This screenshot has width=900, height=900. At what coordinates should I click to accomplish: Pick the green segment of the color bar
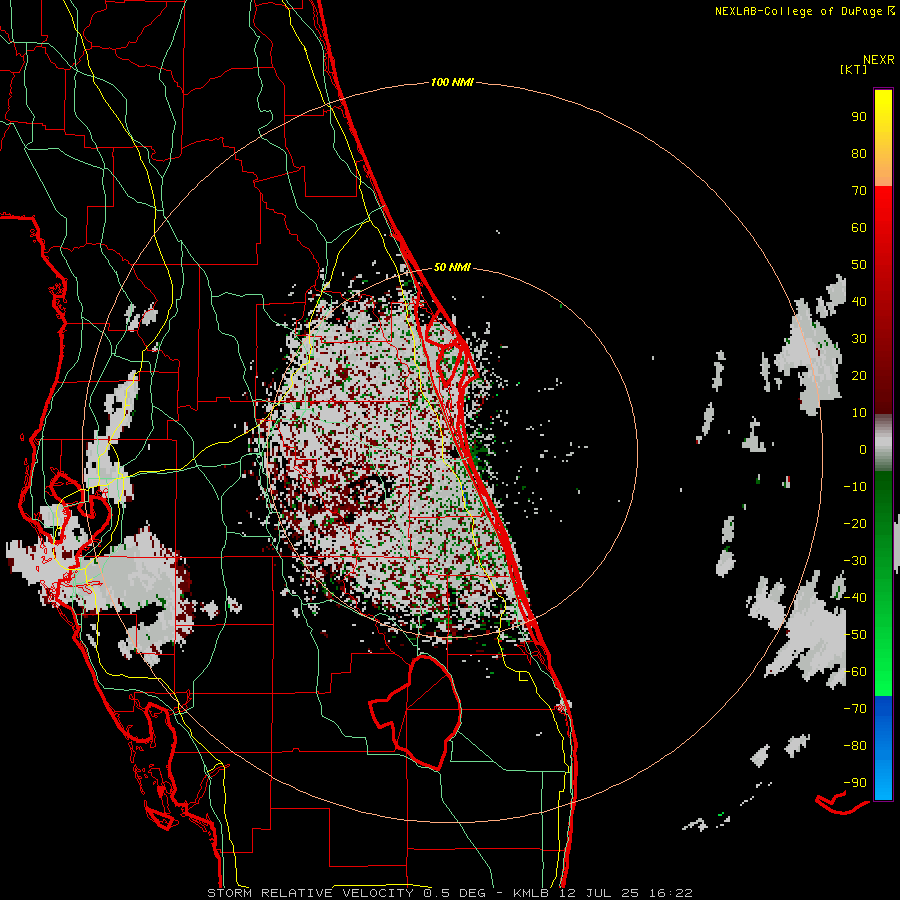coord(883,584)
